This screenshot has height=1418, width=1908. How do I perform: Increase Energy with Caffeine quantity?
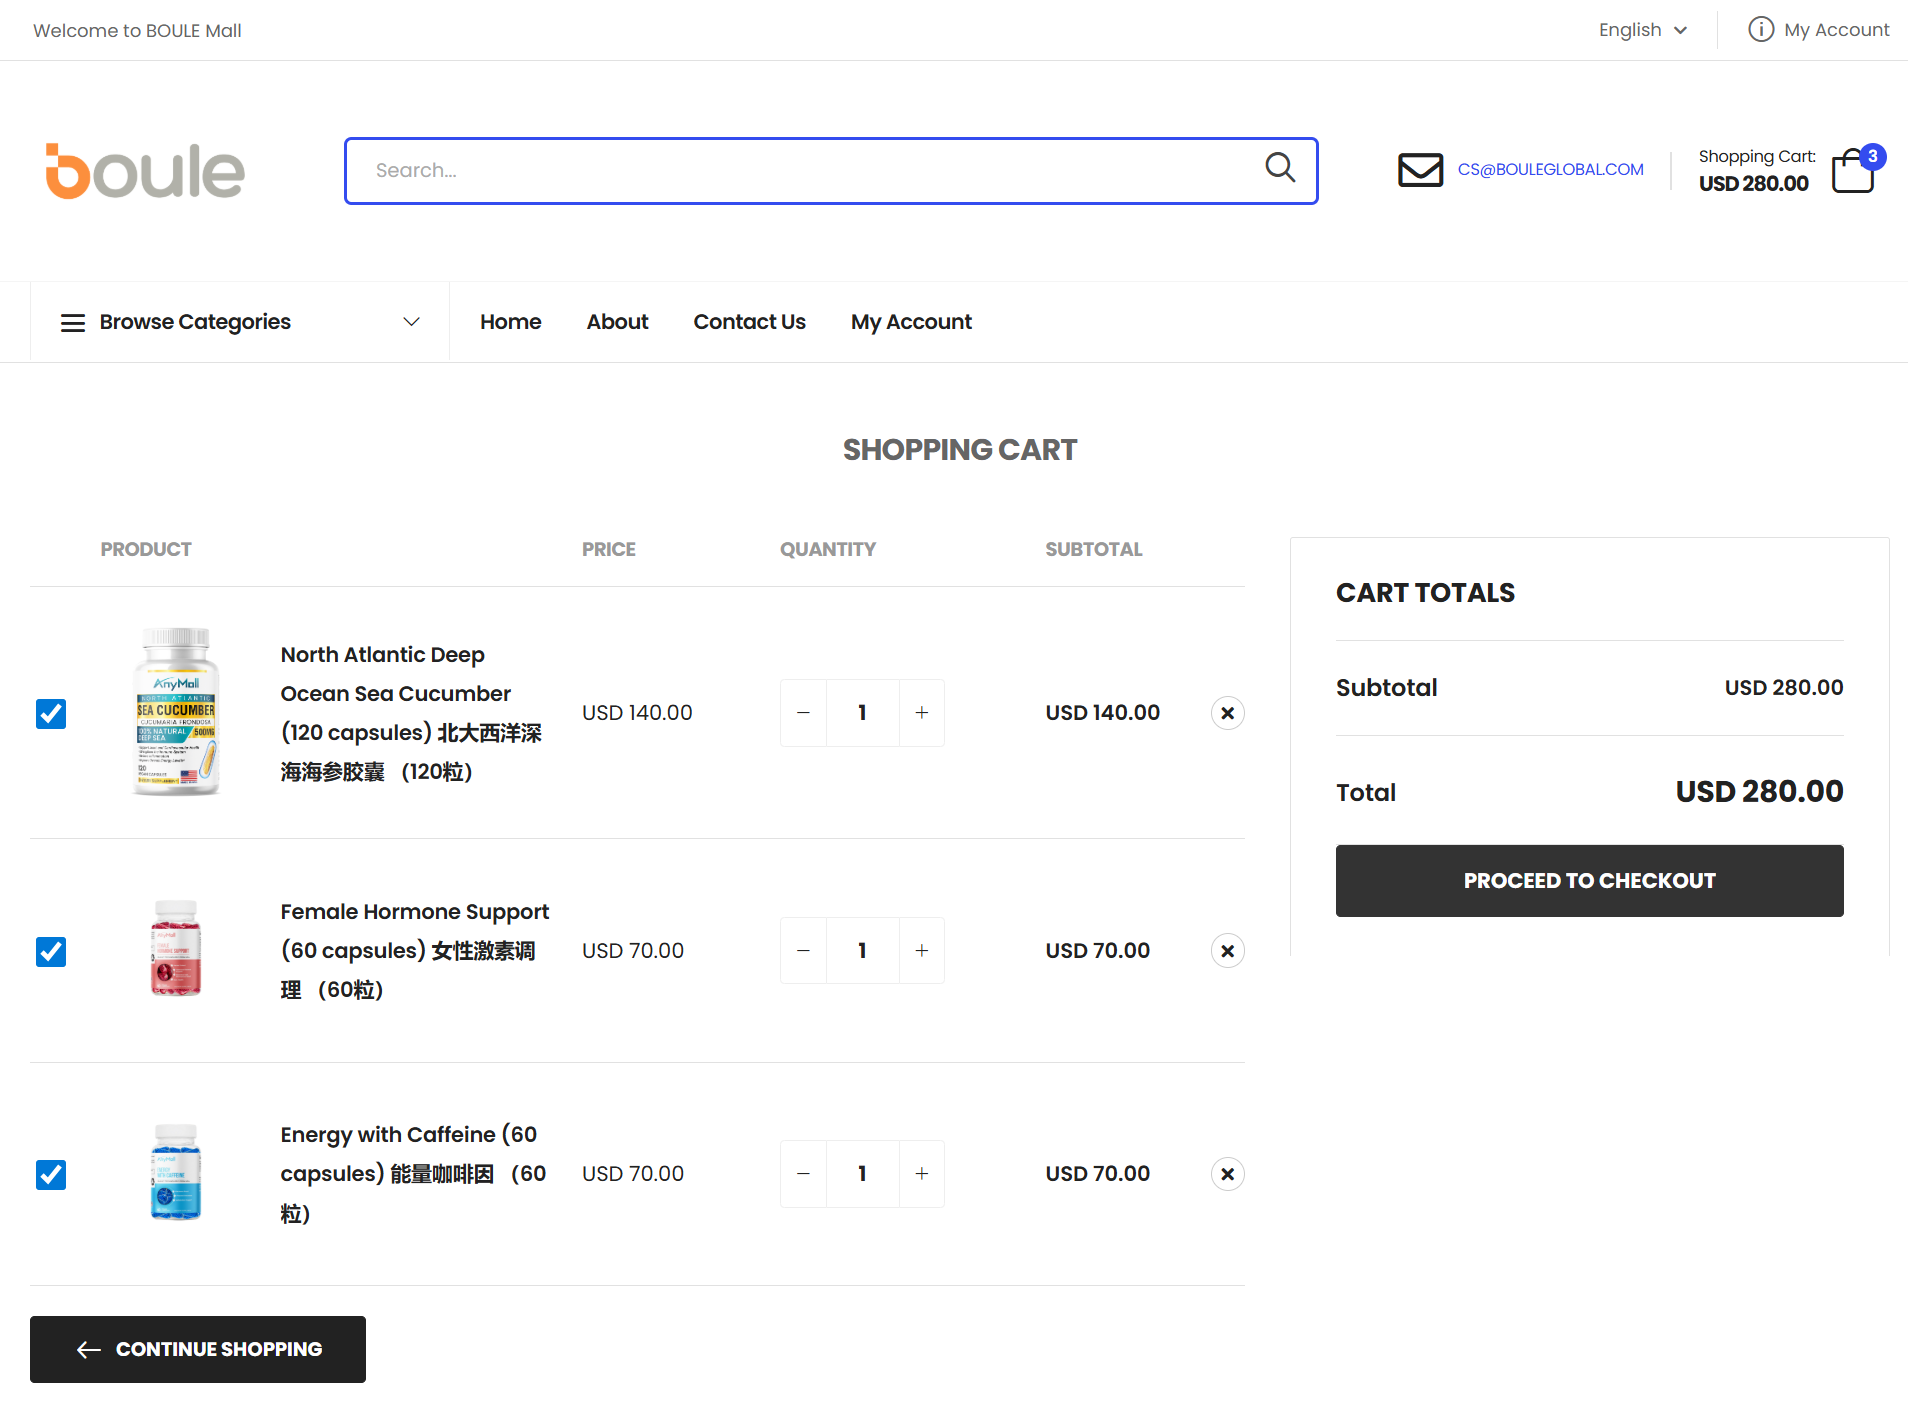pyautogui.click(x=921, y=1174)
